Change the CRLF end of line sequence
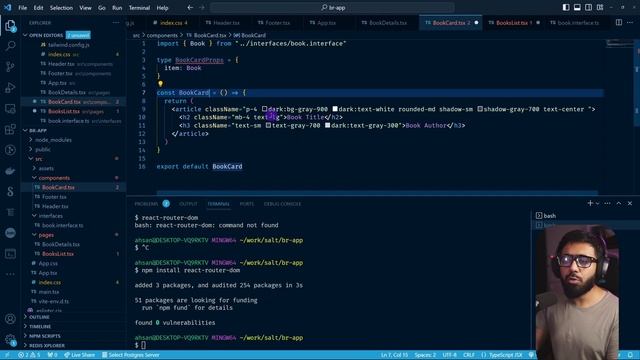This screenshot has height=360, width=640. point(469,355)
